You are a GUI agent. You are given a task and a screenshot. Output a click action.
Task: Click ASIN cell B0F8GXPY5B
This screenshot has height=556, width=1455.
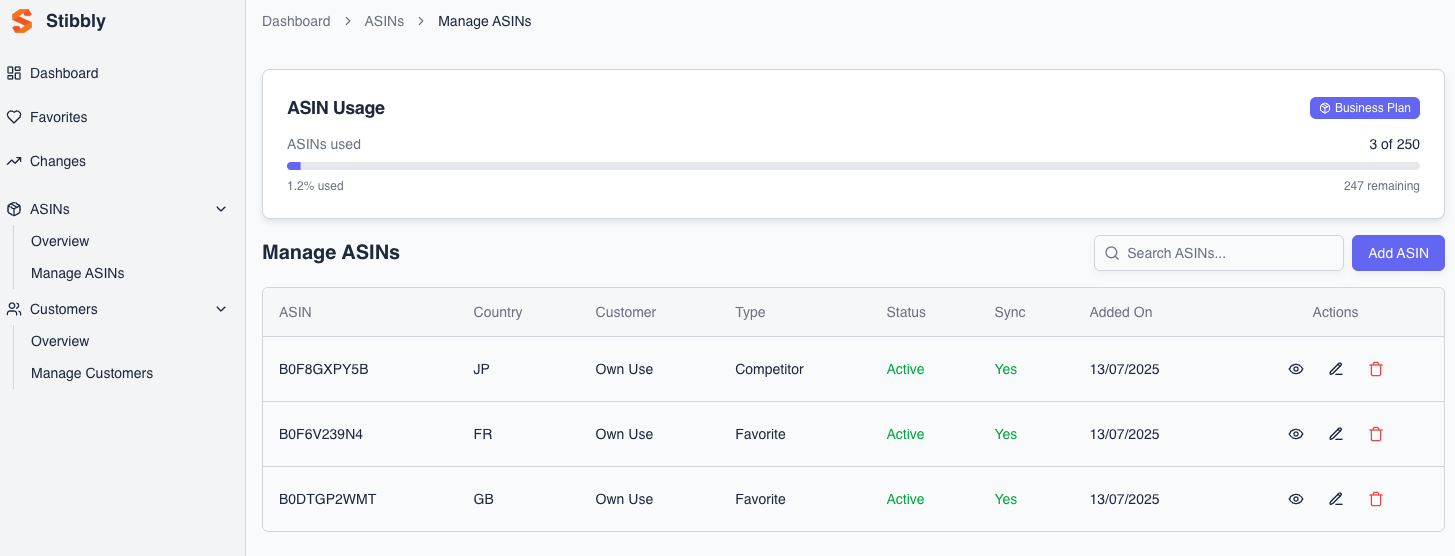(x=324, y=369)
